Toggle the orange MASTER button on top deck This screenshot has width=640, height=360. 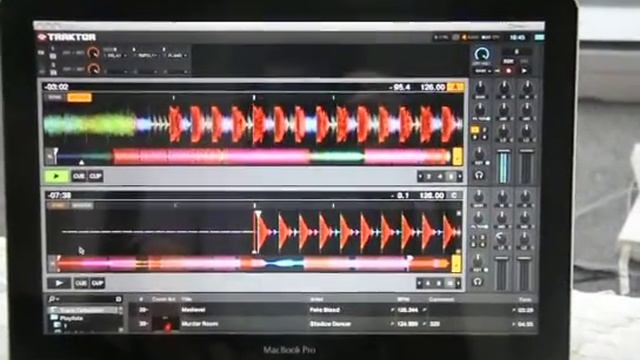[x=79, y=97]
